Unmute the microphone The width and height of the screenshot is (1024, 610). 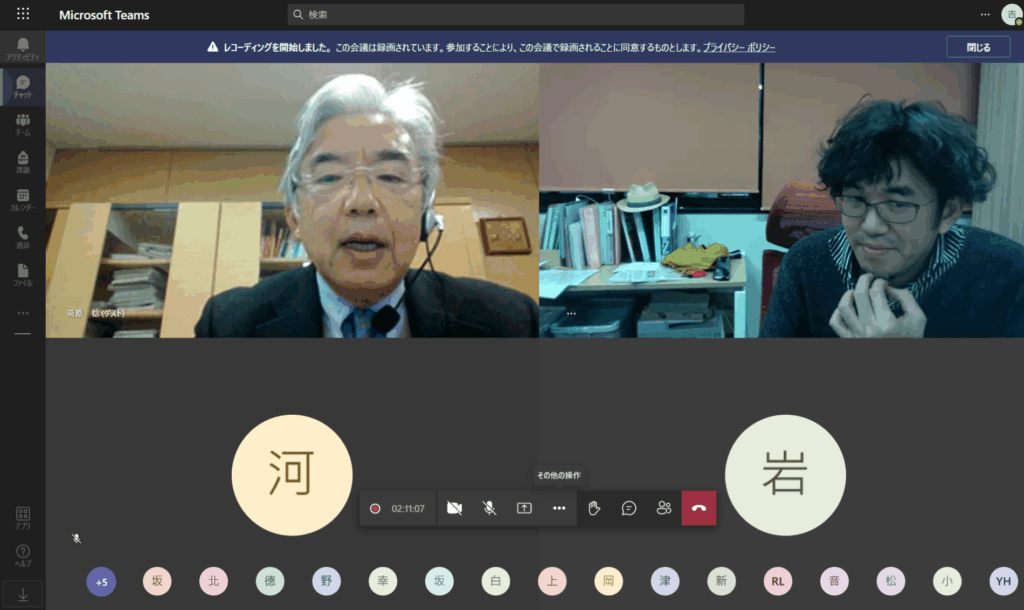click(489, 508)
